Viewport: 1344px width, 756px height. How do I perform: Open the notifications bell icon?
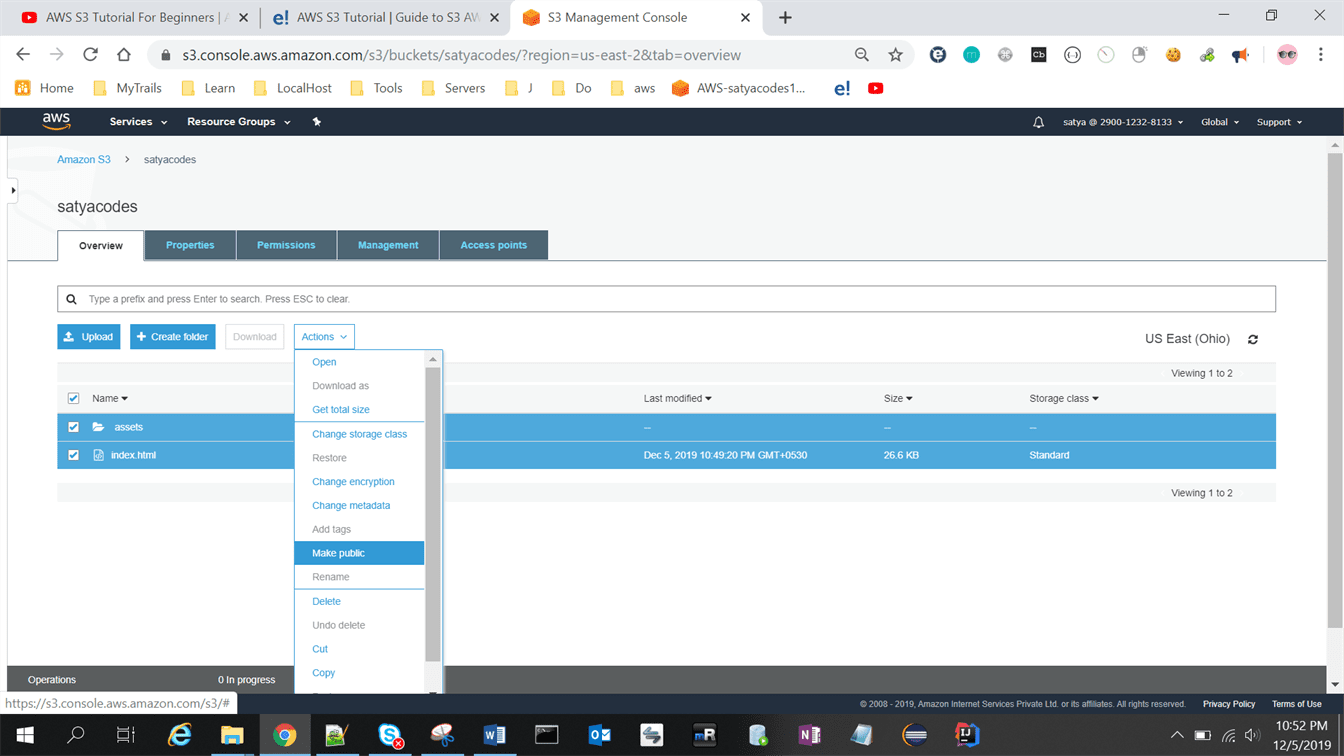tap(1038, 122)
